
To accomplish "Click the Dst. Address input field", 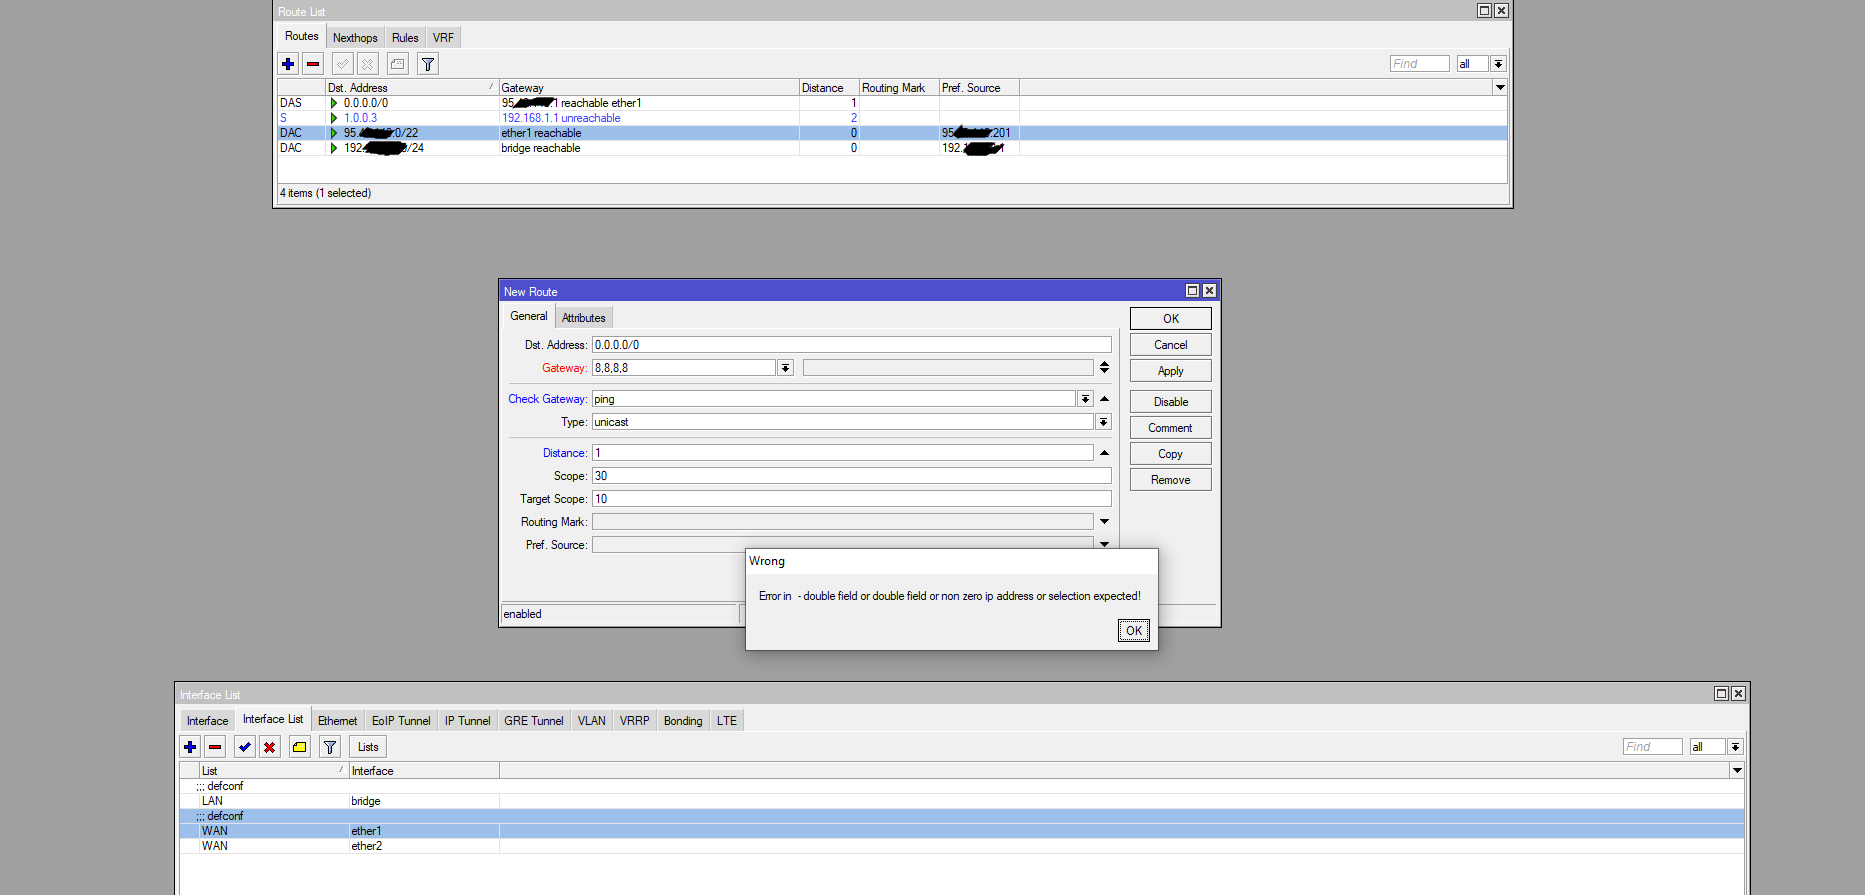I will pos(850,345).
